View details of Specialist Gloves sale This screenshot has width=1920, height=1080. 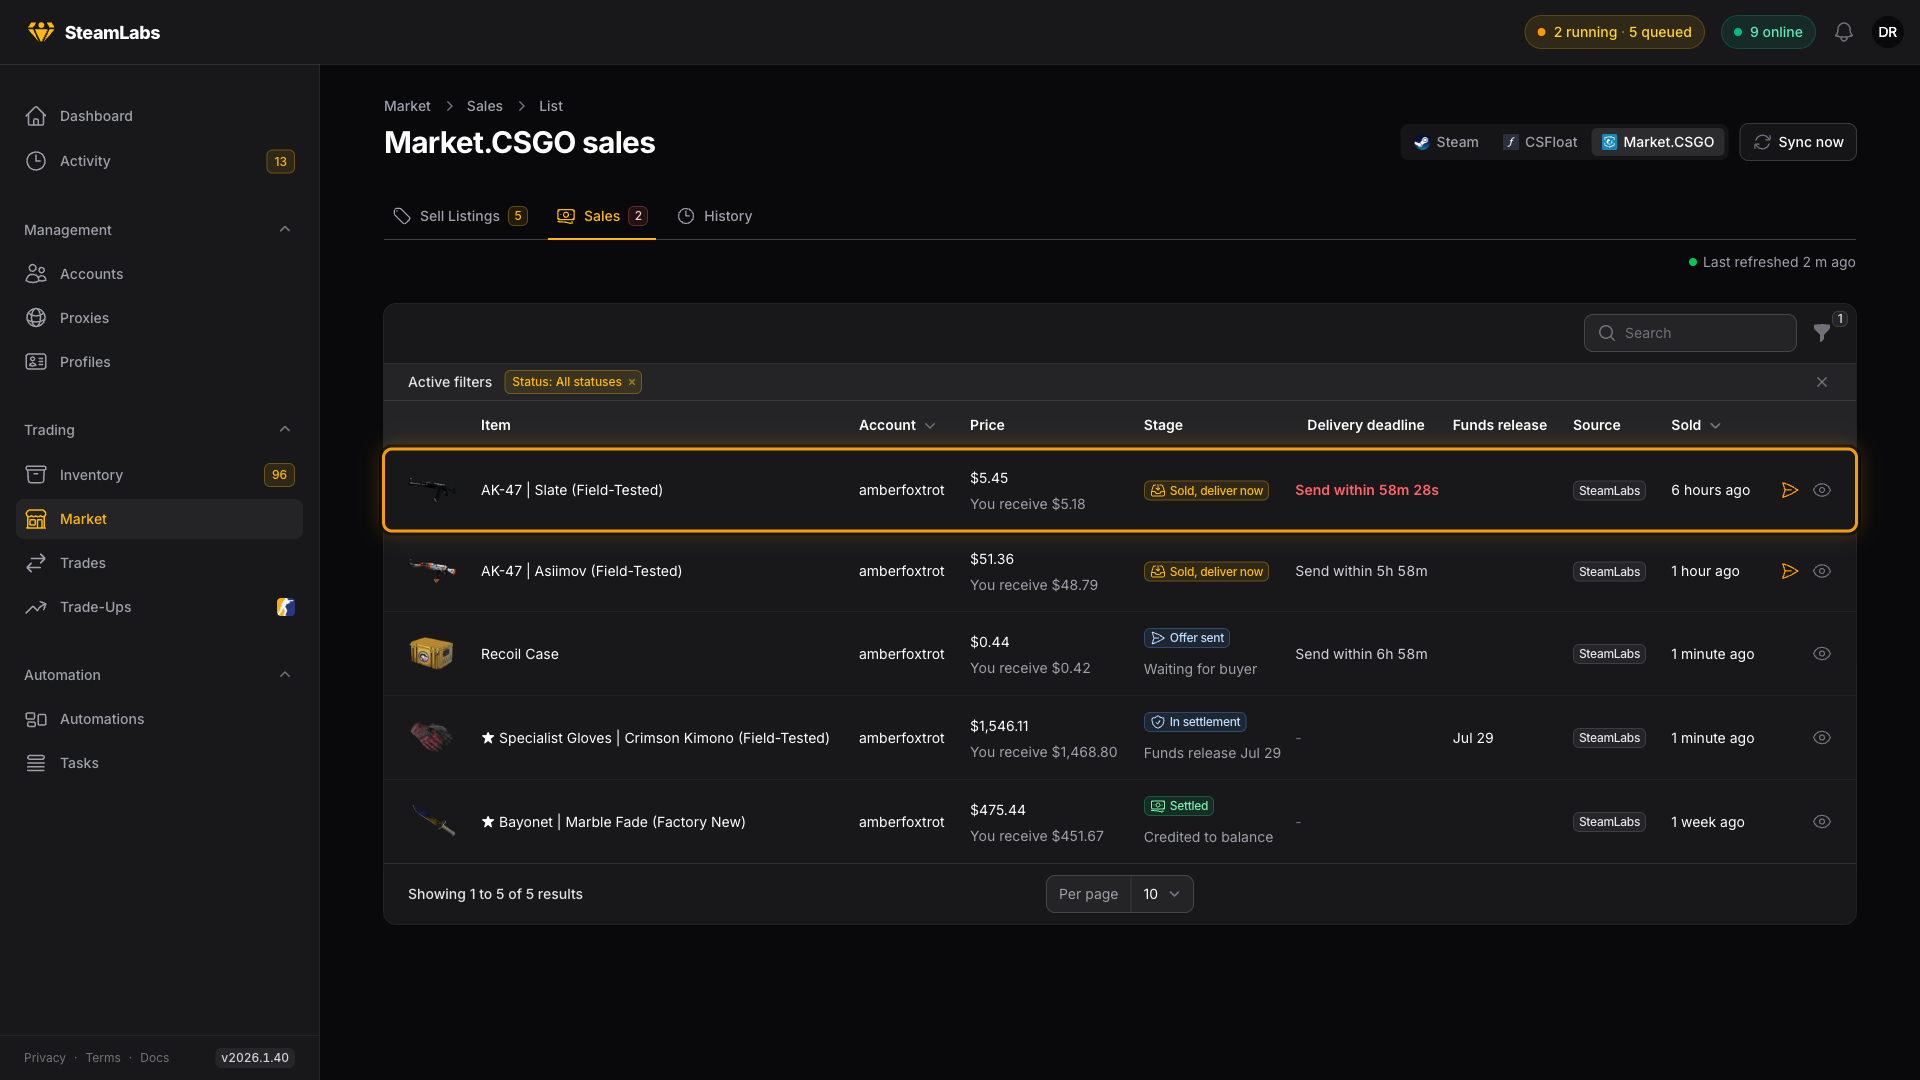point(1822,738)
